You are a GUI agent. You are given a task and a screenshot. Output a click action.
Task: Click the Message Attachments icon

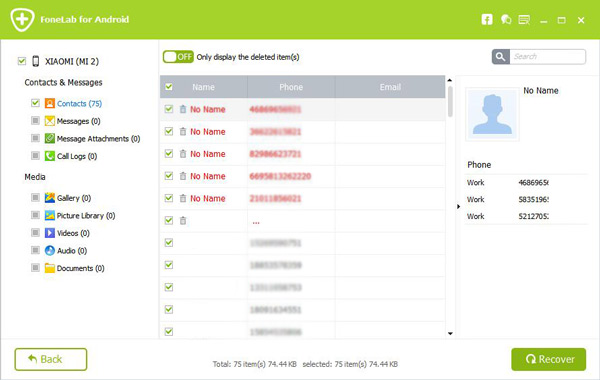pos(50,138)
